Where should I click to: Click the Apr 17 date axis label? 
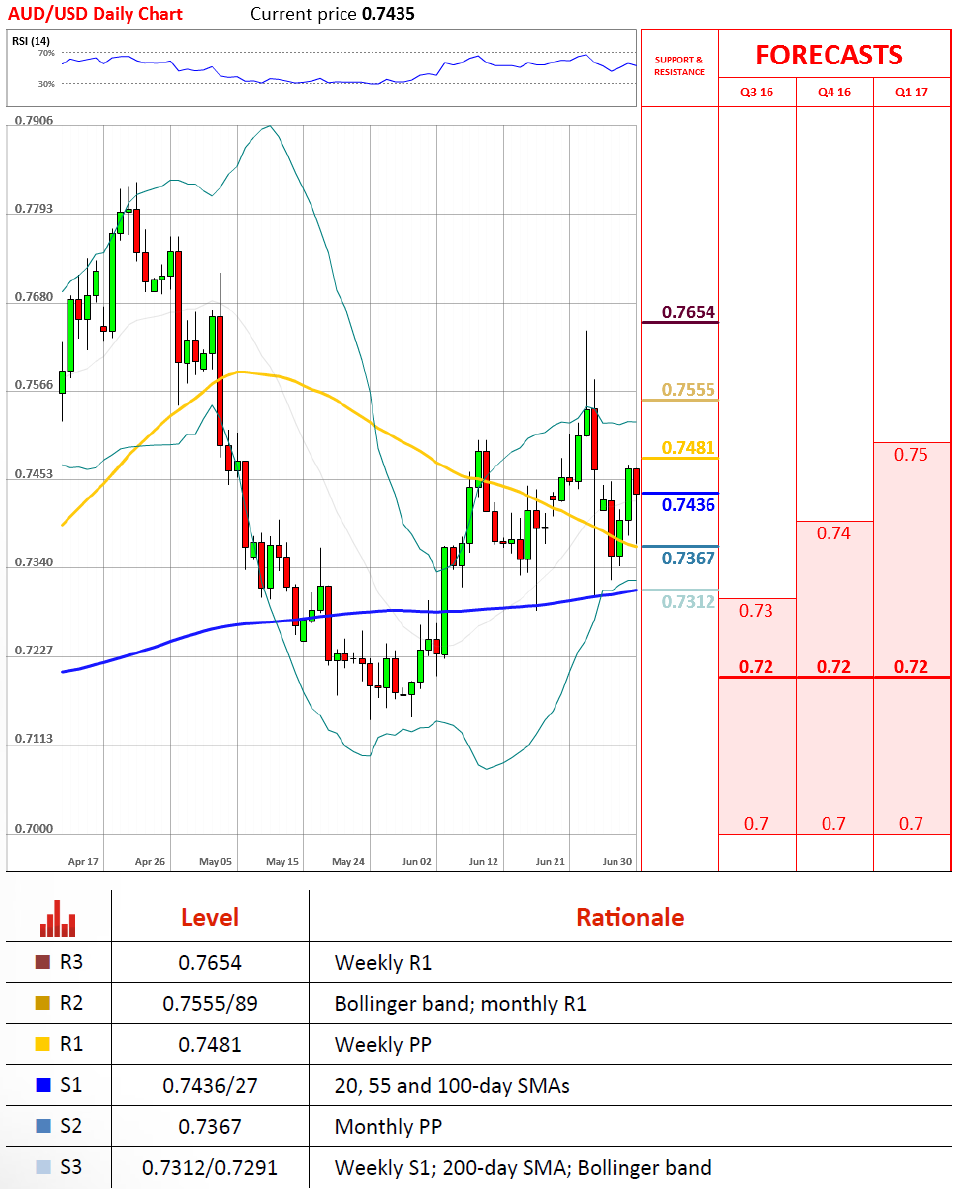pyautogui.click(x=83, y=861)
